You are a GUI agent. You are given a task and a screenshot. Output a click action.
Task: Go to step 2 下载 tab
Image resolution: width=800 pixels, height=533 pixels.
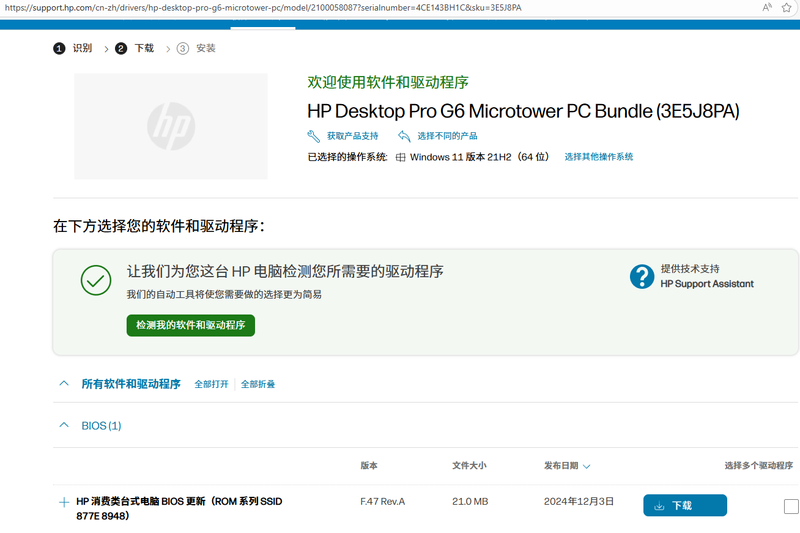coord(135,48)
